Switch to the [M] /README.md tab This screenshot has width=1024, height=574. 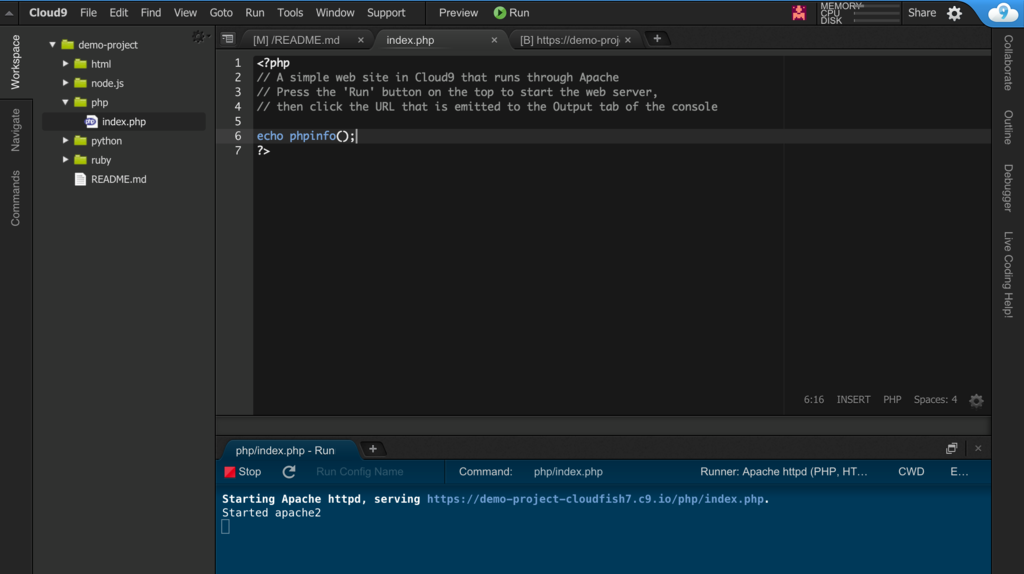click(296, 40)
